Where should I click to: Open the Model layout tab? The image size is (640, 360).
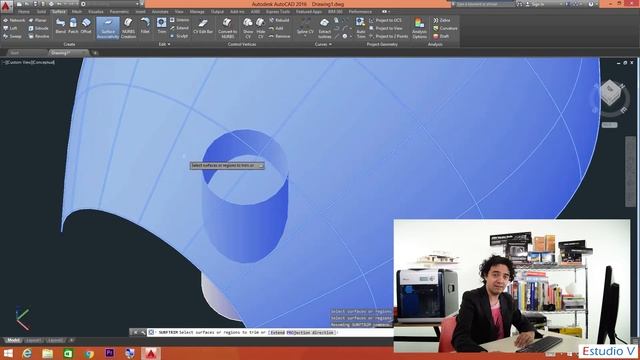[x=13, y=340]
